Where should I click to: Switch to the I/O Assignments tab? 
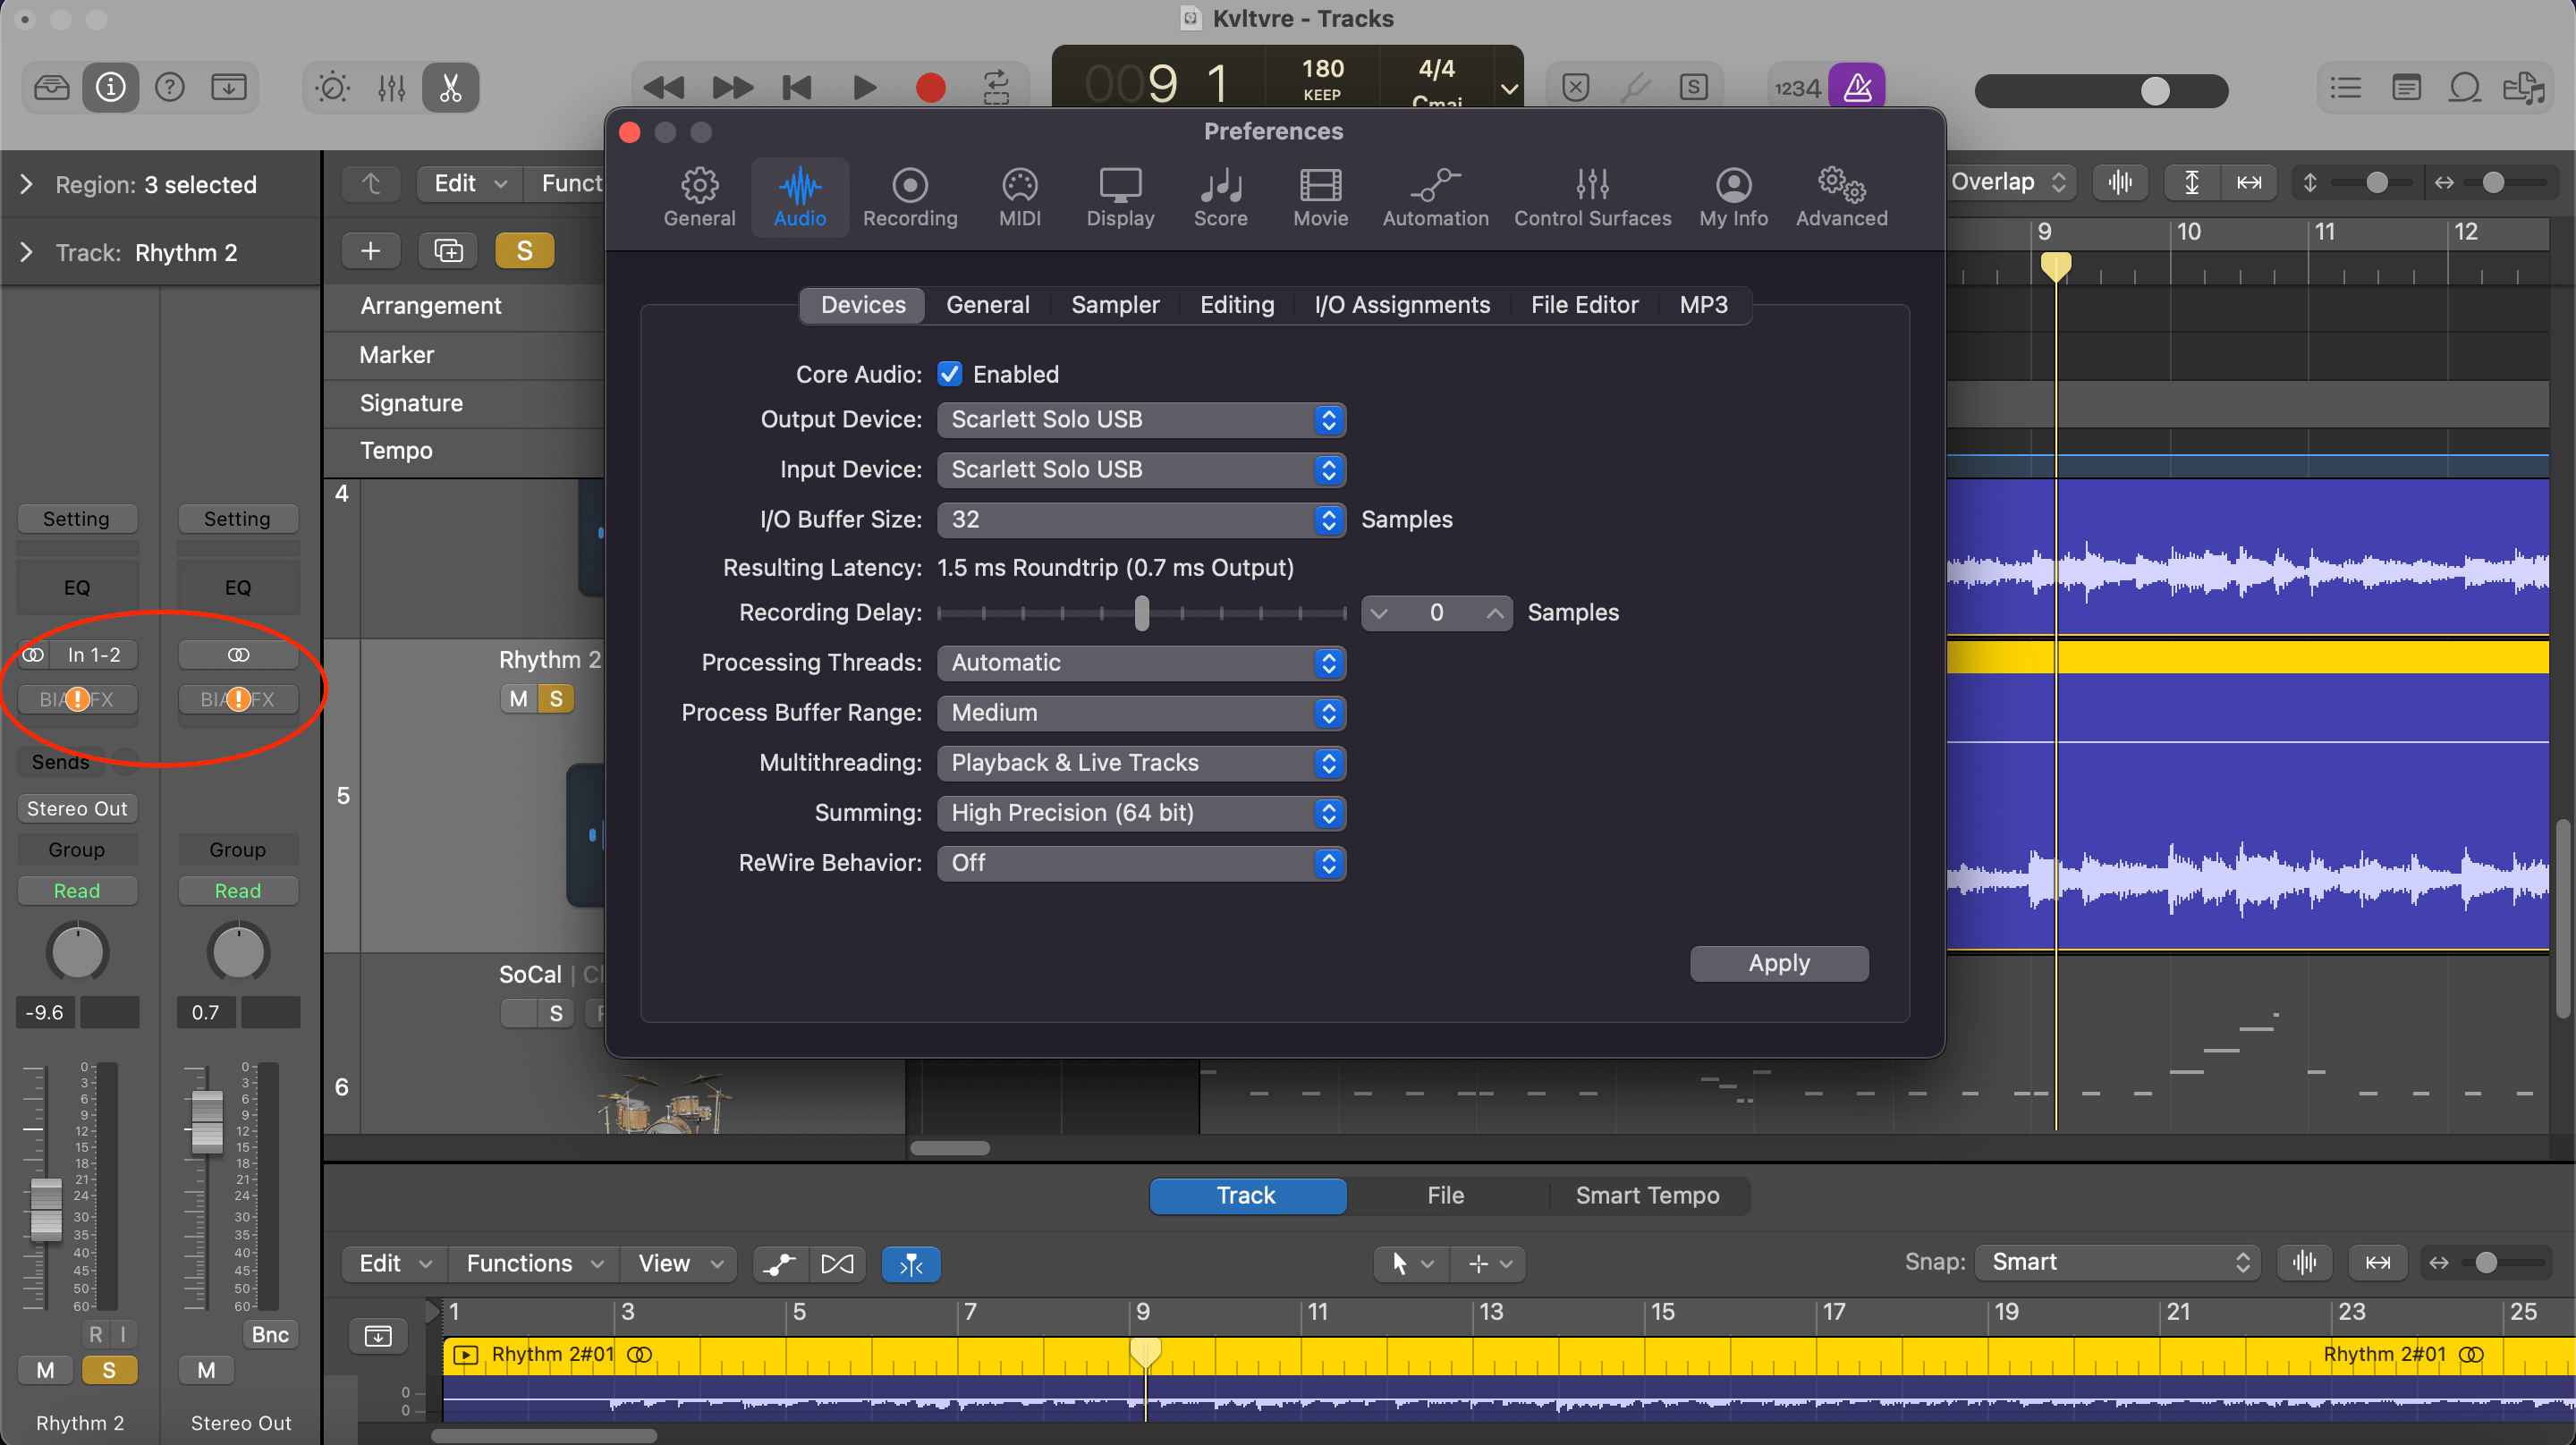pyautogui.click(x=1402, y=304)
